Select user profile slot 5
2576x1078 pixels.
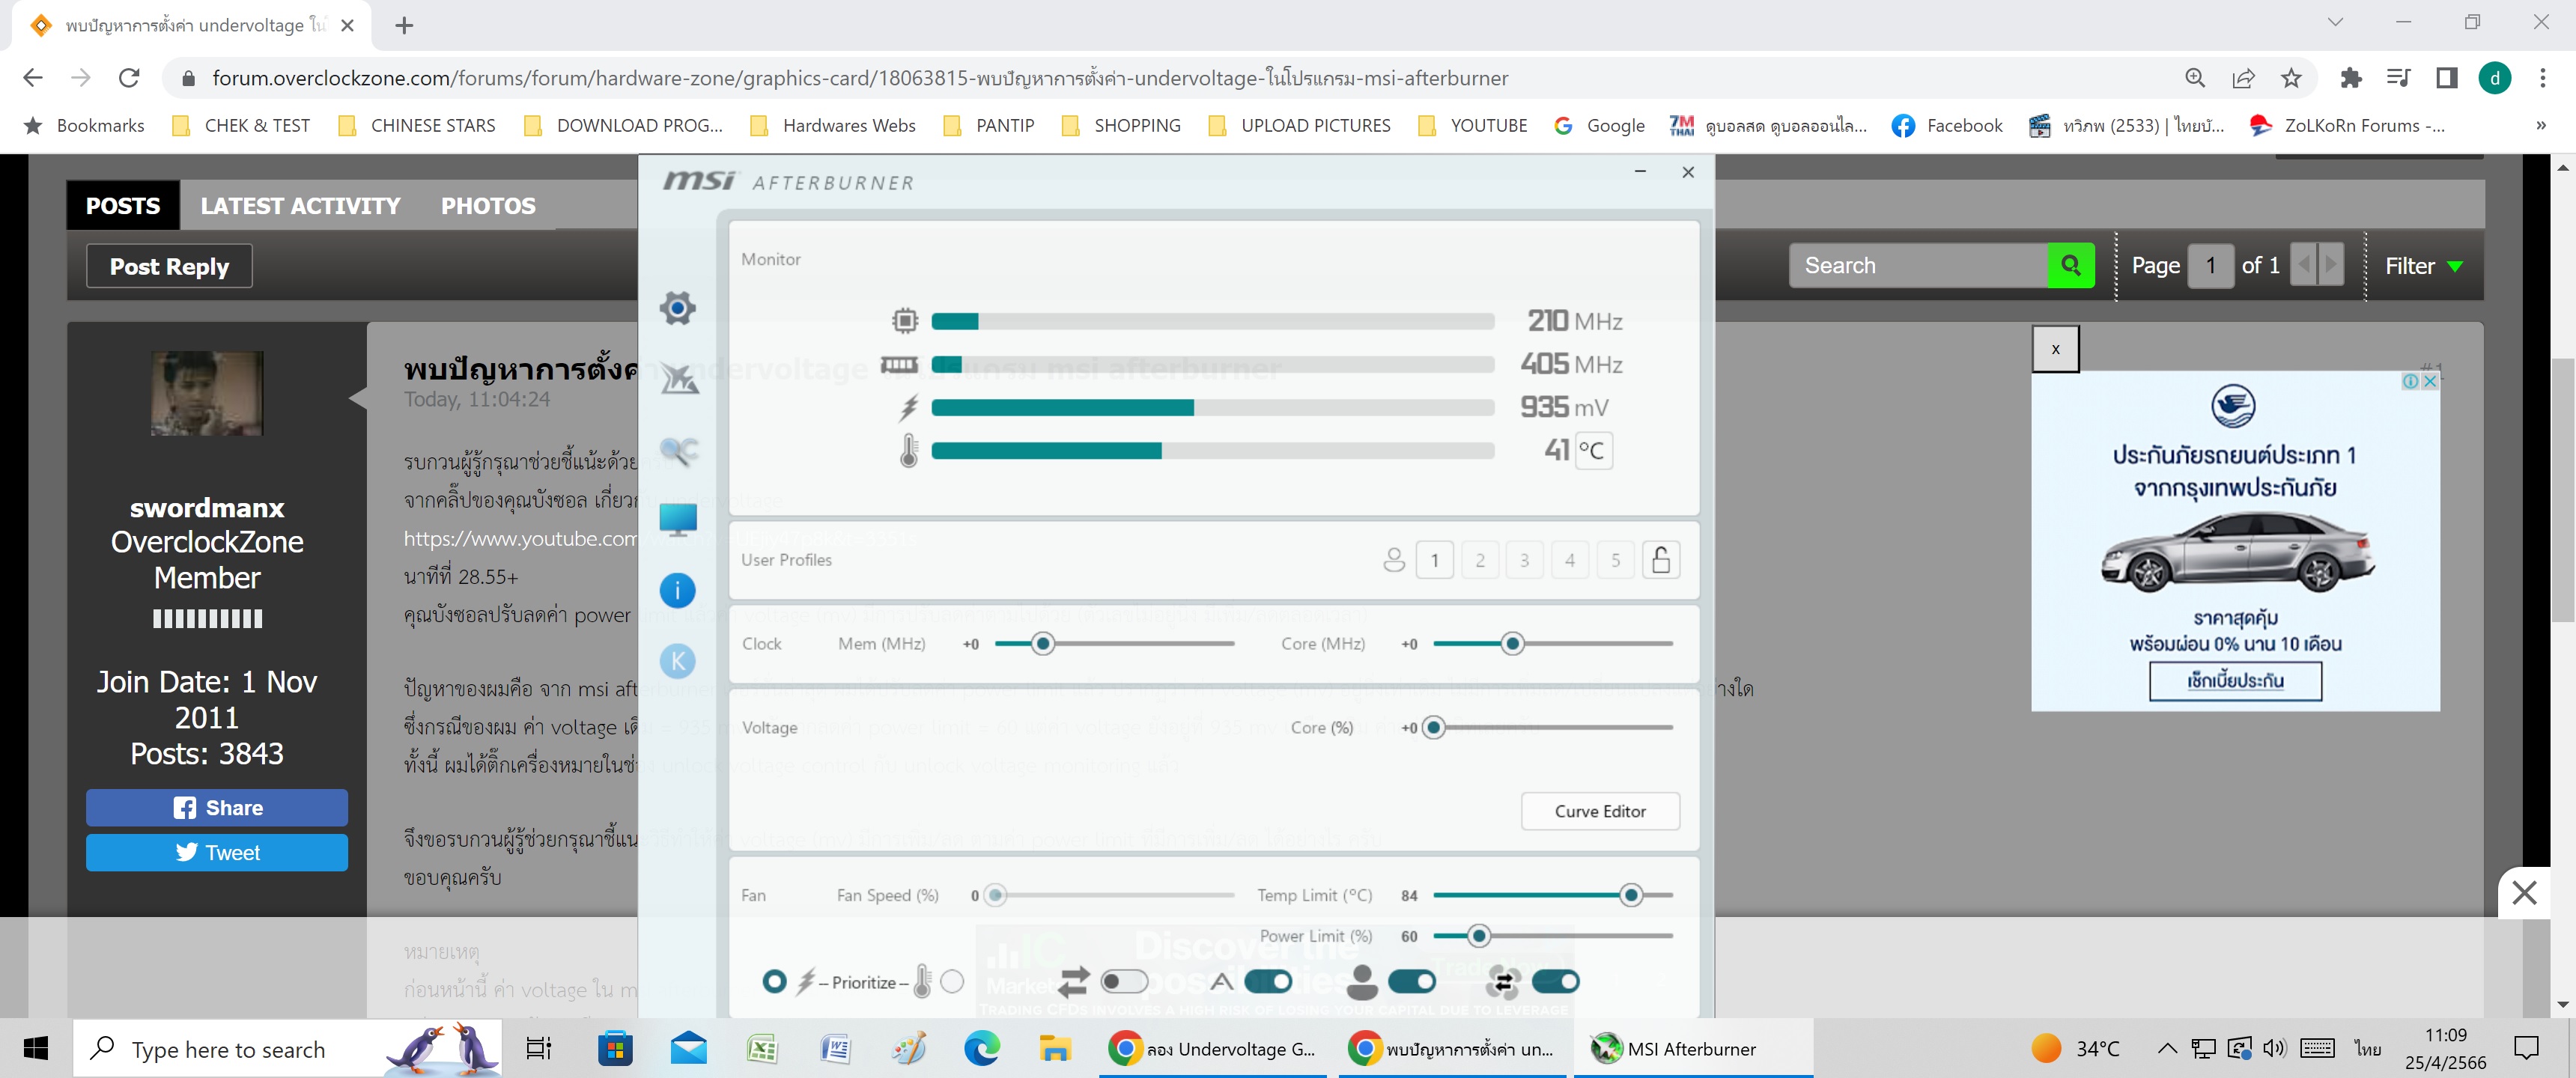(1615, 560)
